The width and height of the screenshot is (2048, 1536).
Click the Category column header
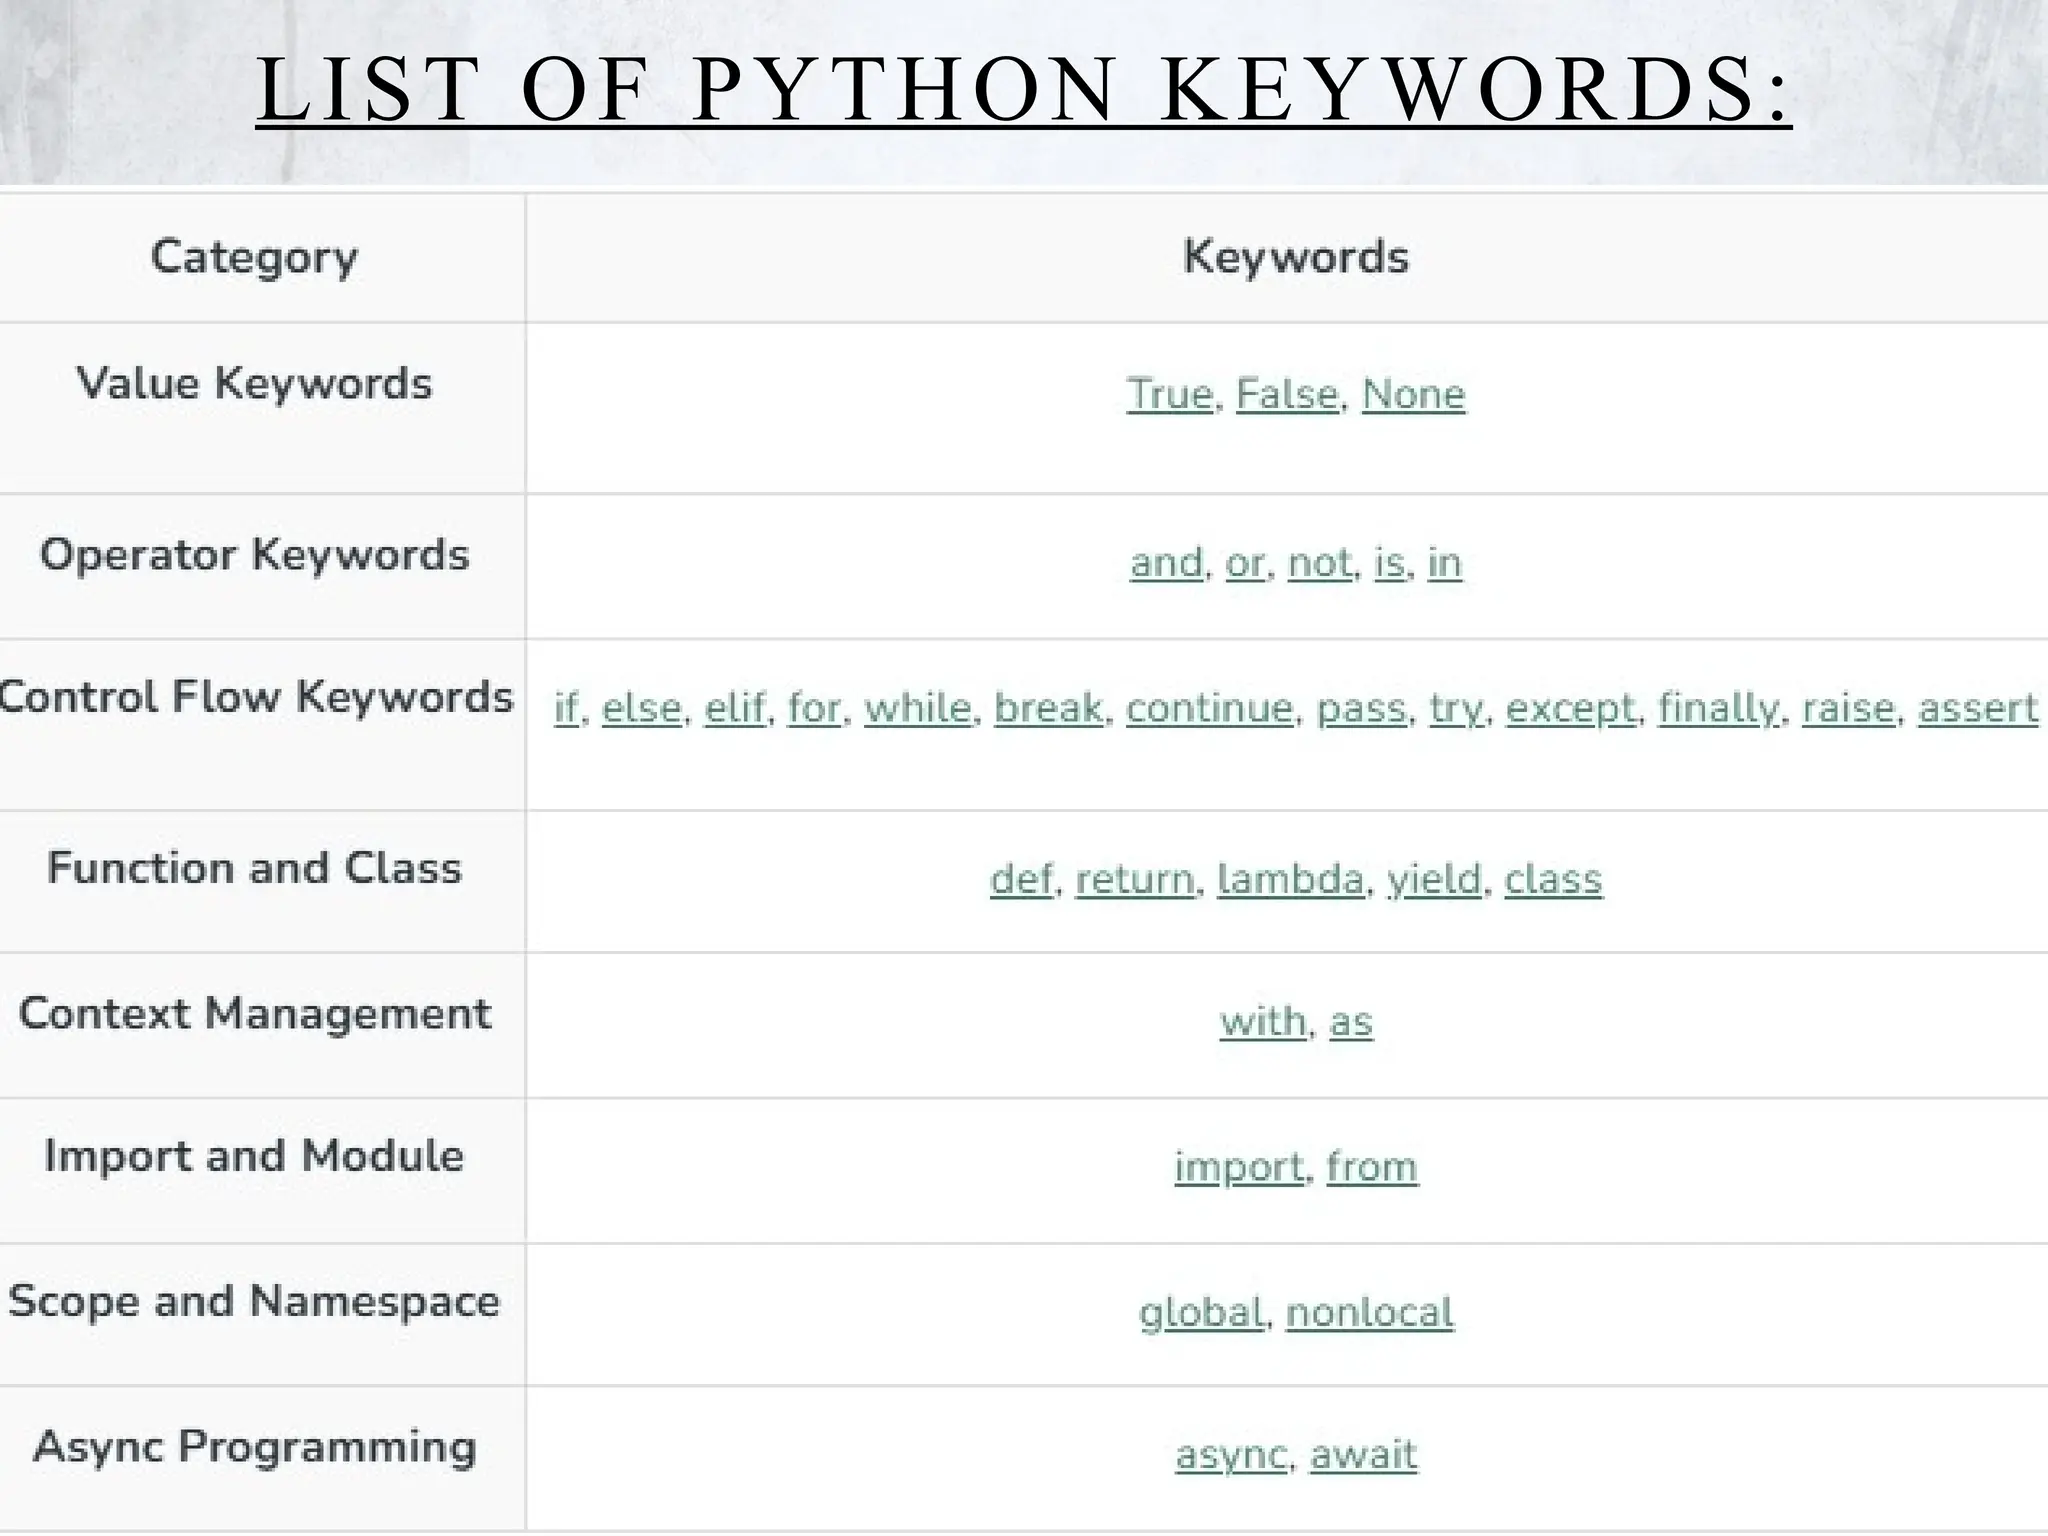click(x=254, y=258)
